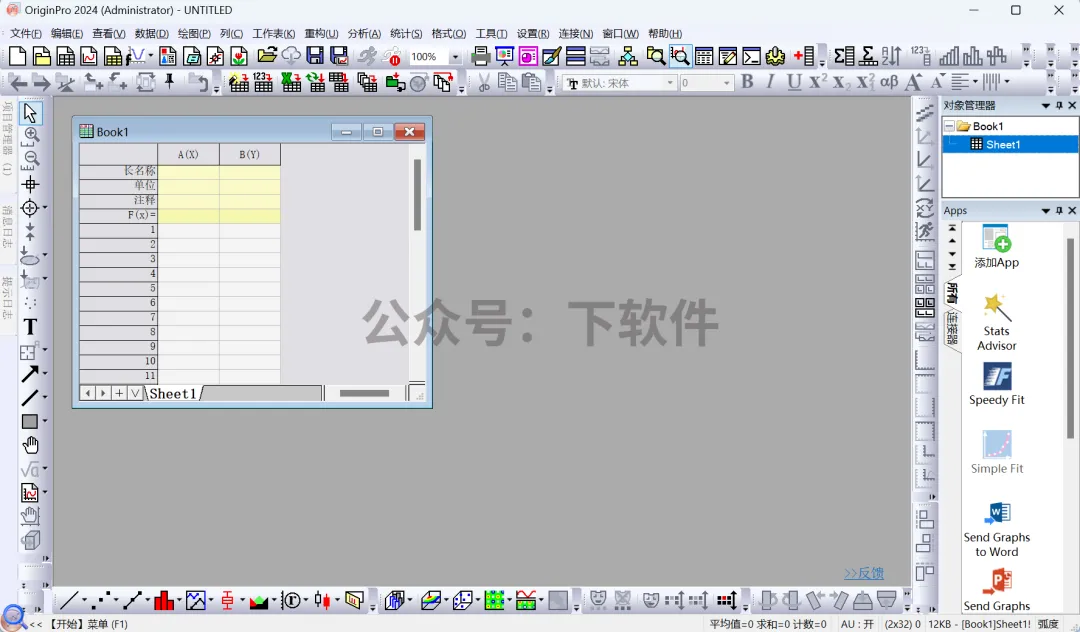This screenshot has height=632, width=1080.
Task: Toggle Underline formatting button
Action: [794, 83]
